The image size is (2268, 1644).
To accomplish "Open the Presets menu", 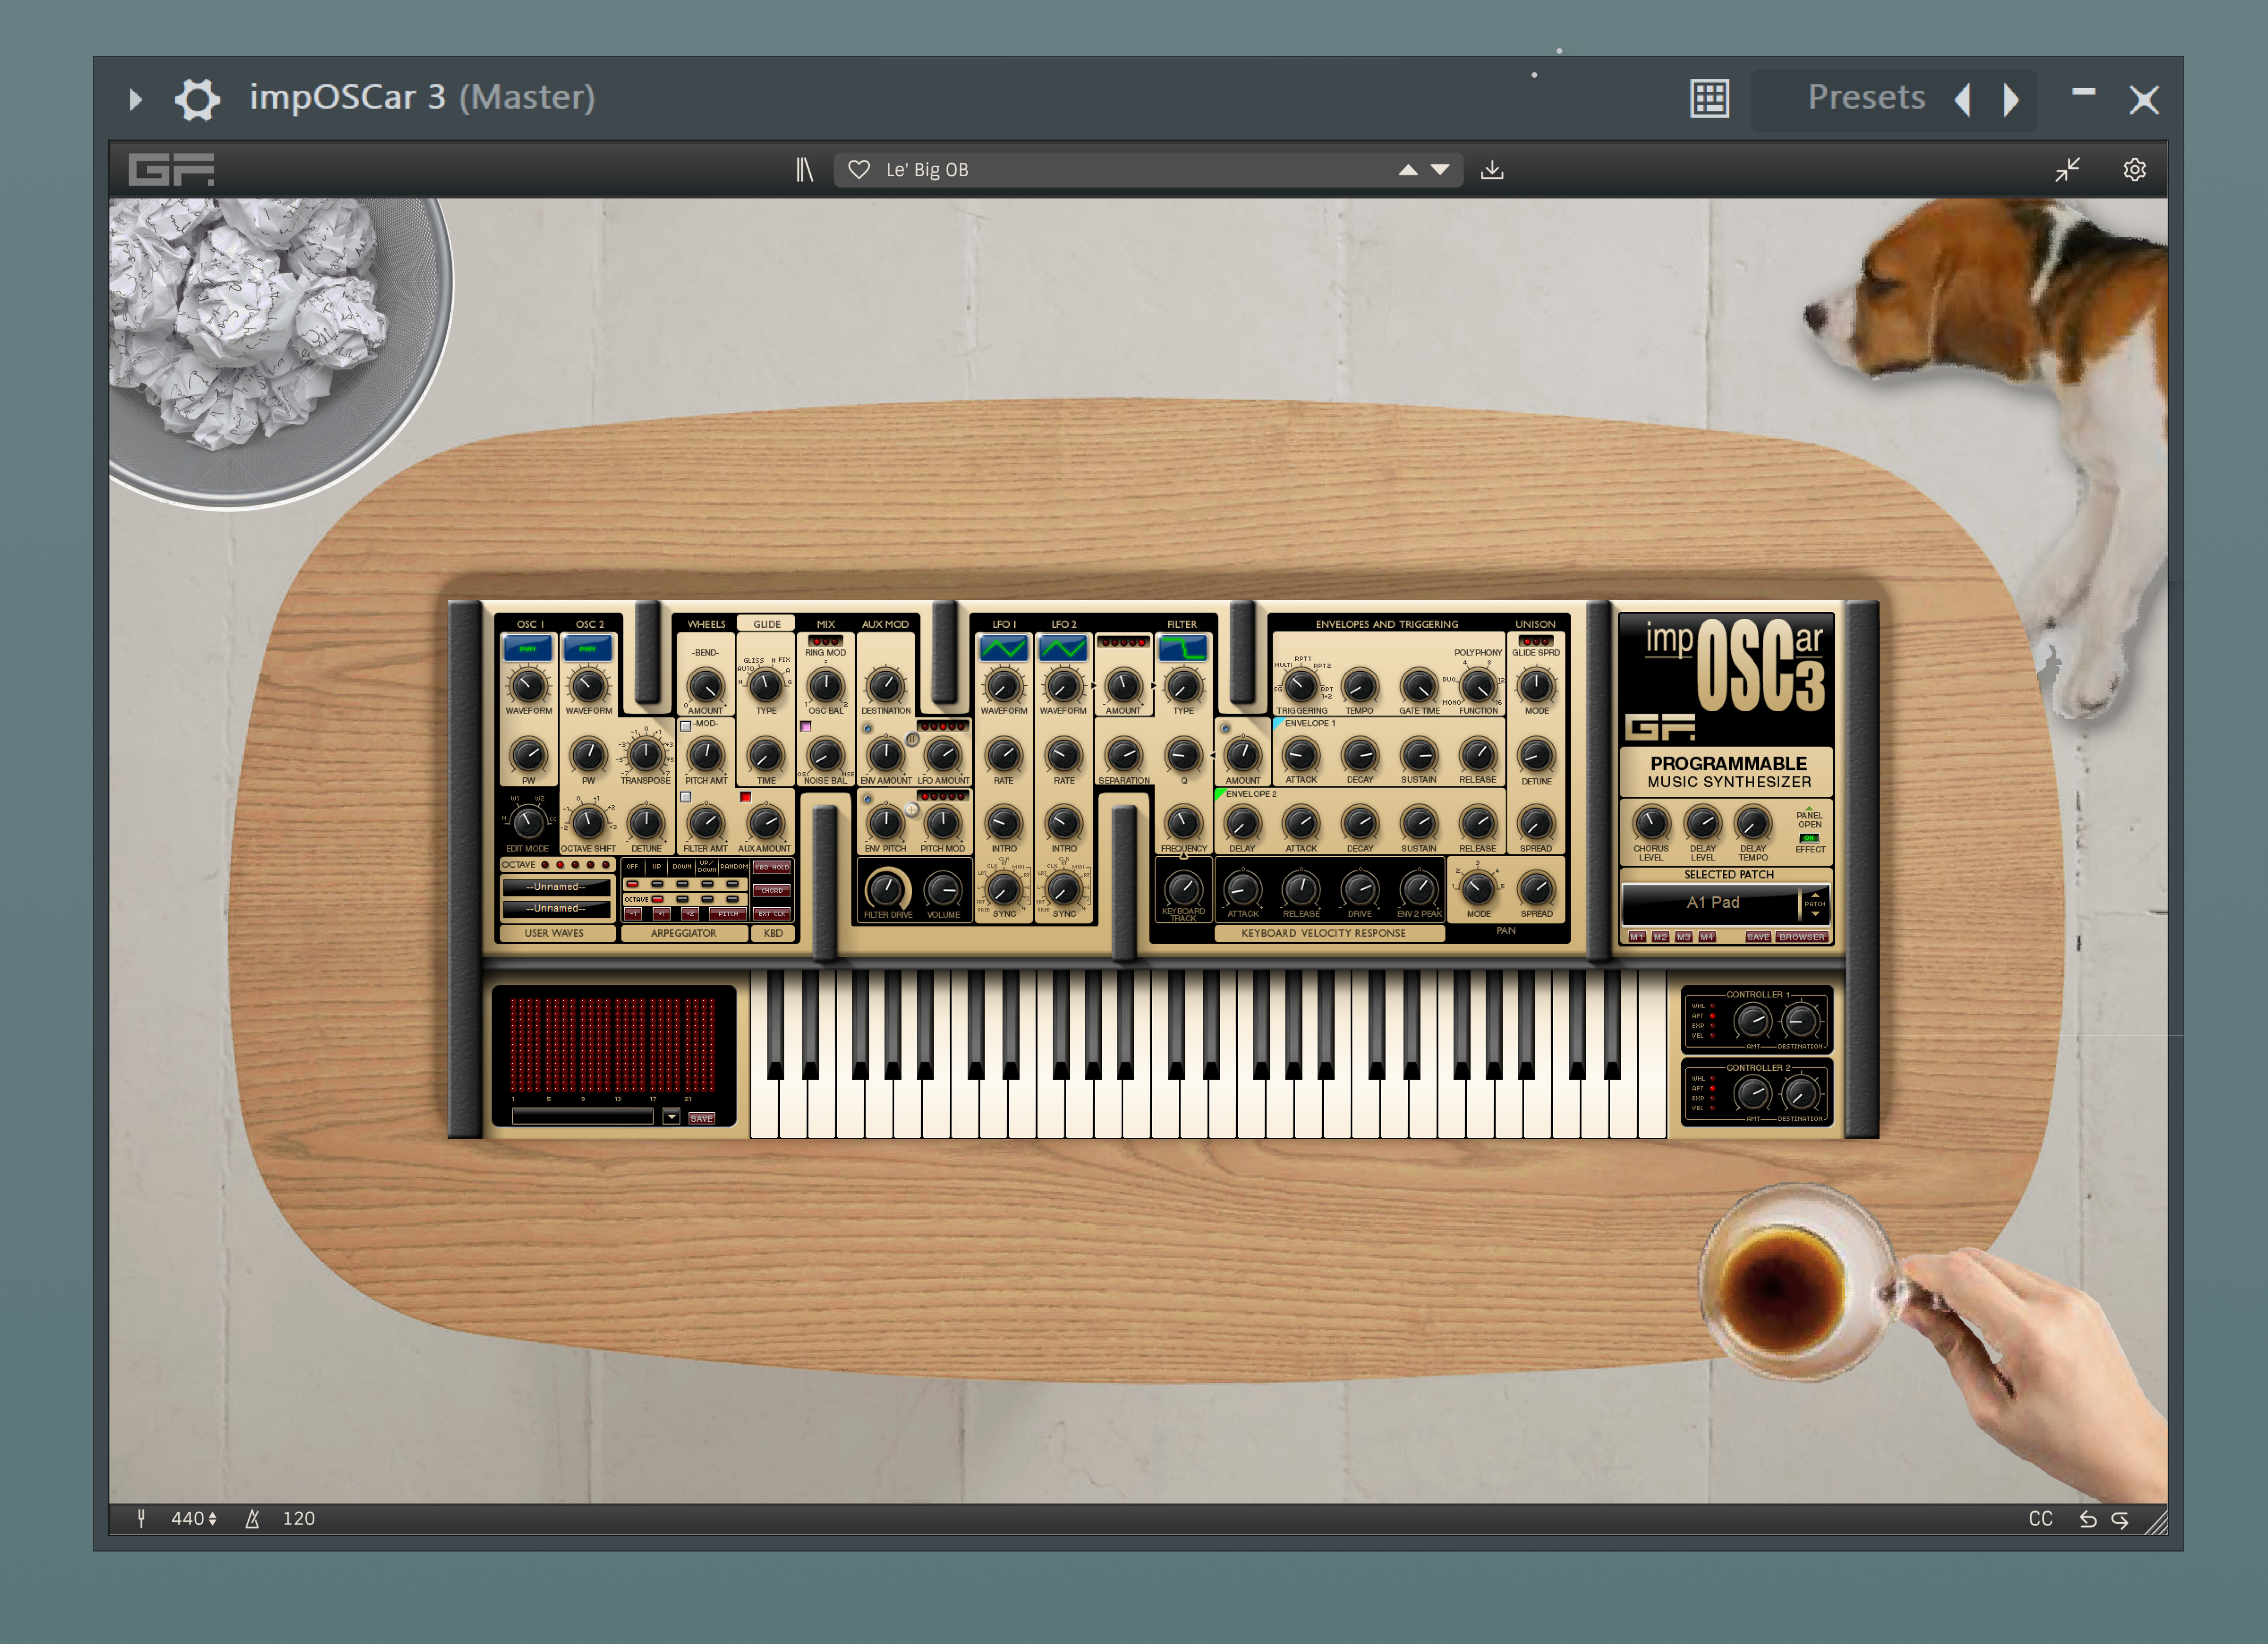I will [1866, 98].
